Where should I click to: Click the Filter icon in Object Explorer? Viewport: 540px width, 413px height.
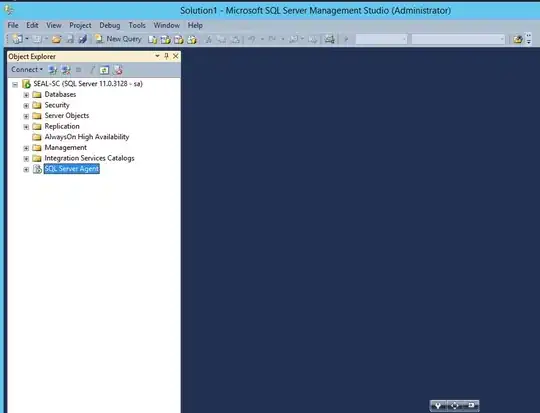point(92,70)
